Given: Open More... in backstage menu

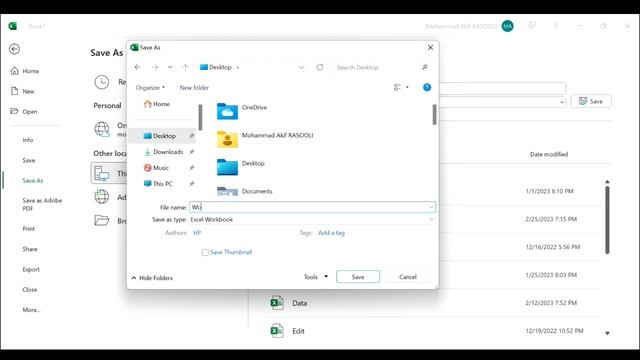Looking at the screenshot, I should coord(31,310).
